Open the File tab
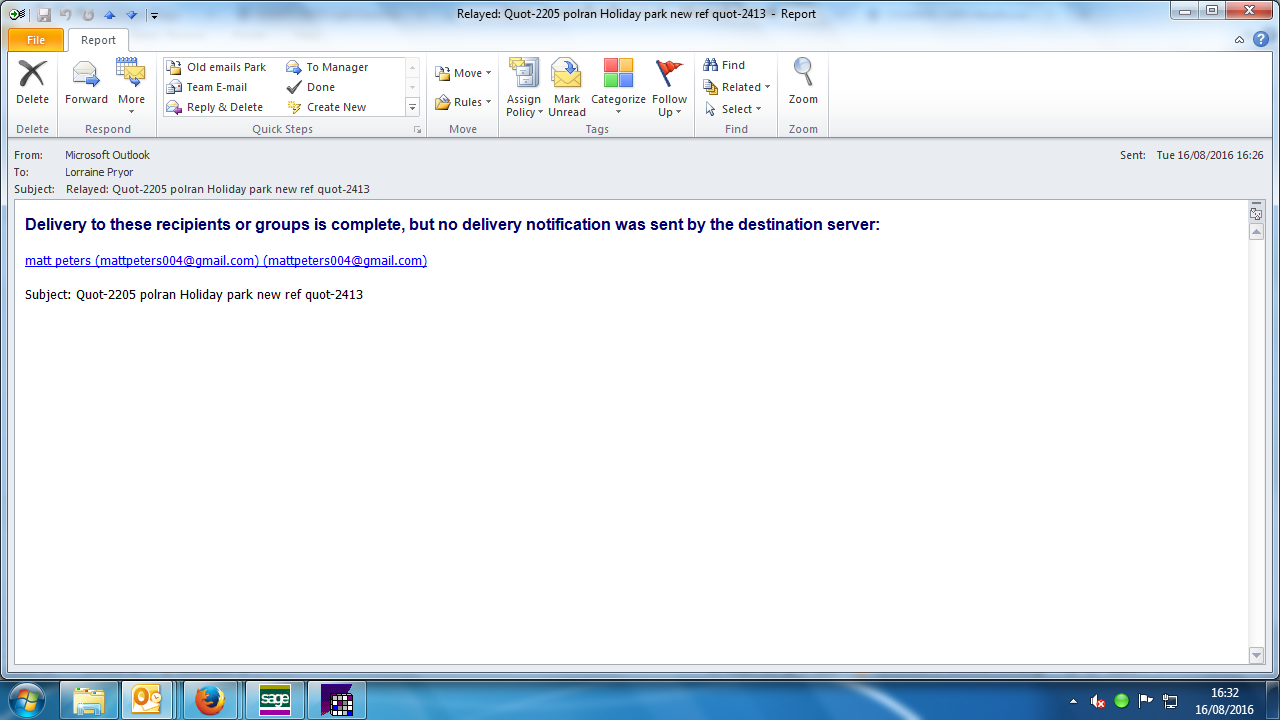This screenshot has height=720, width=1280. [x=36, y=40]
